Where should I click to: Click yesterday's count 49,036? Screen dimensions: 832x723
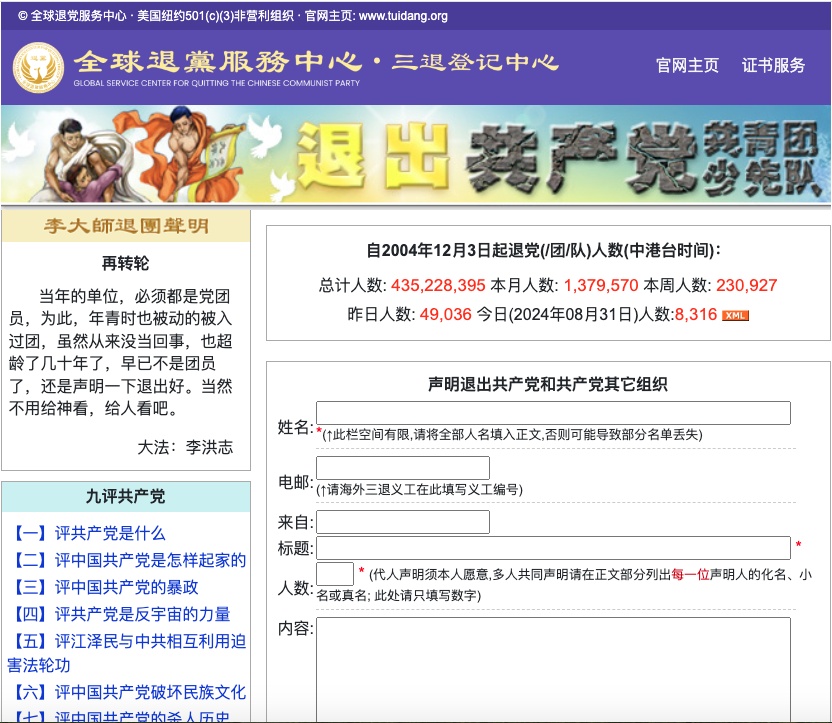click(446, 315)
